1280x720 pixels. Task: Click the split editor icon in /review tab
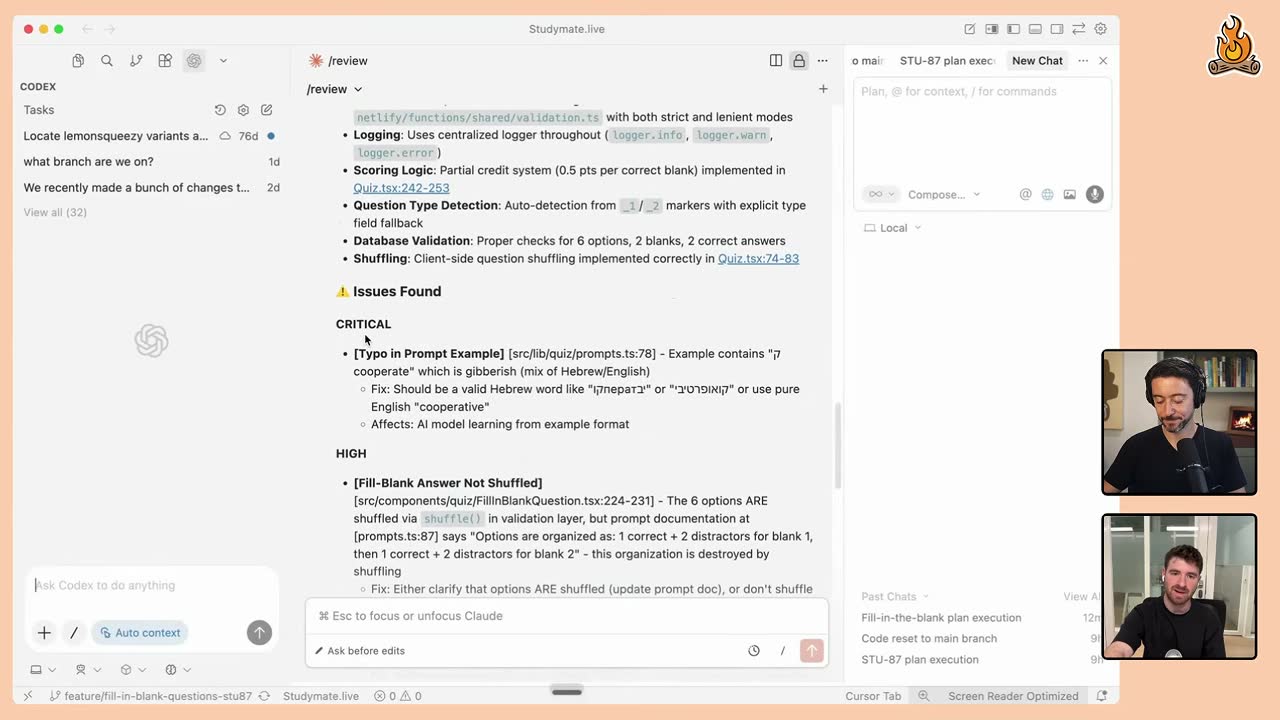(x=776, y=61)
